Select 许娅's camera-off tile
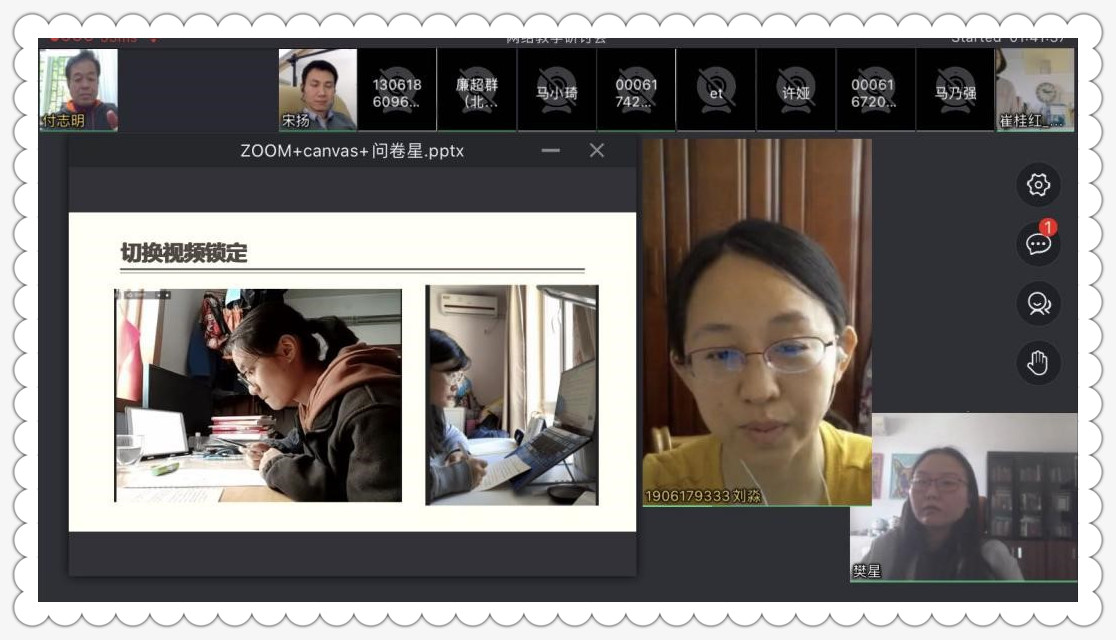This screenshot has height=640, width=1116. point(796,91)
